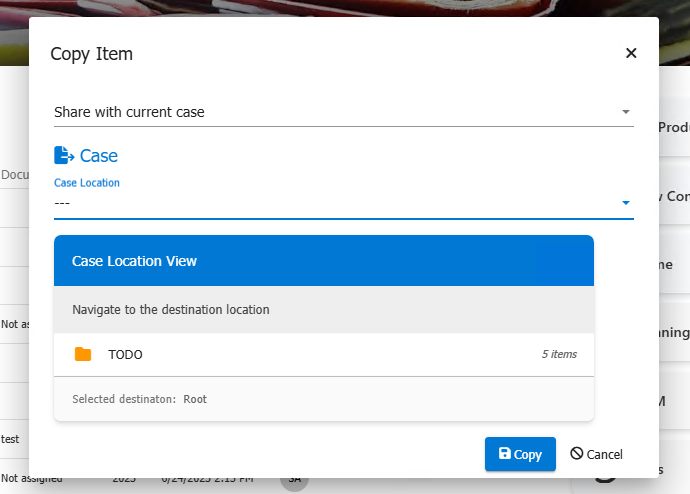The height and width of the screenshot is (494, 690).
Task: Click the Case Location View header
Action: (324, 261)
